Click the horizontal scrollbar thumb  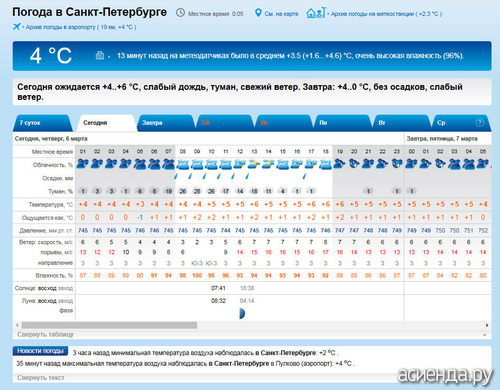point(109,325)
